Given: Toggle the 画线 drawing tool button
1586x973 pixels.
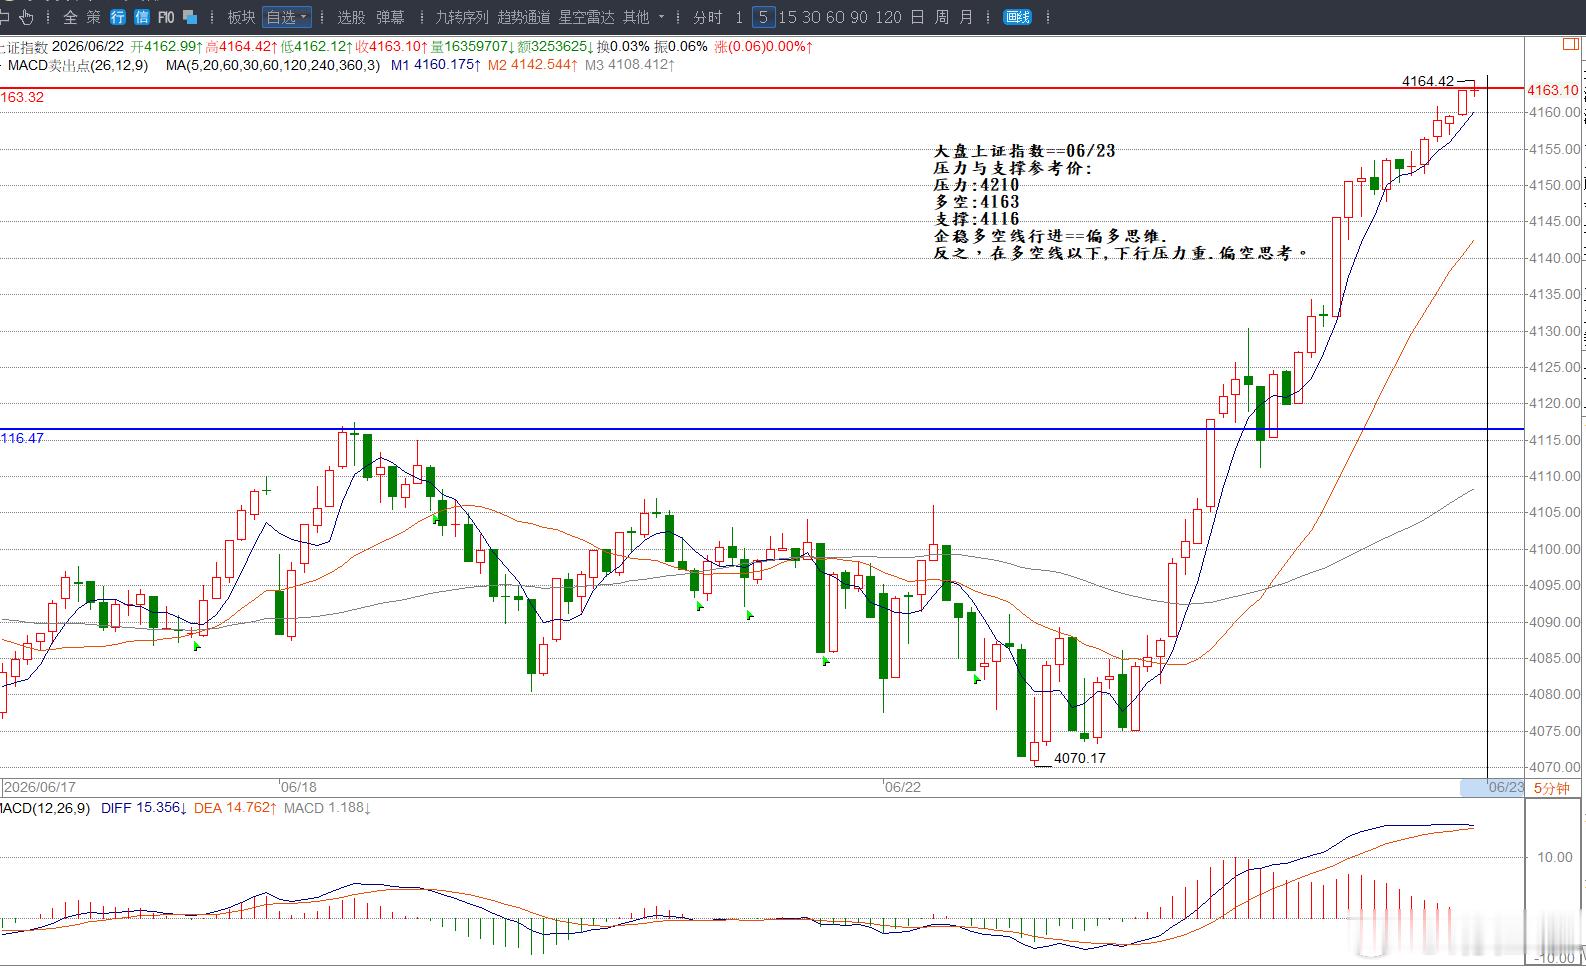Looking at the screenshot, I should click(1017, 17).
